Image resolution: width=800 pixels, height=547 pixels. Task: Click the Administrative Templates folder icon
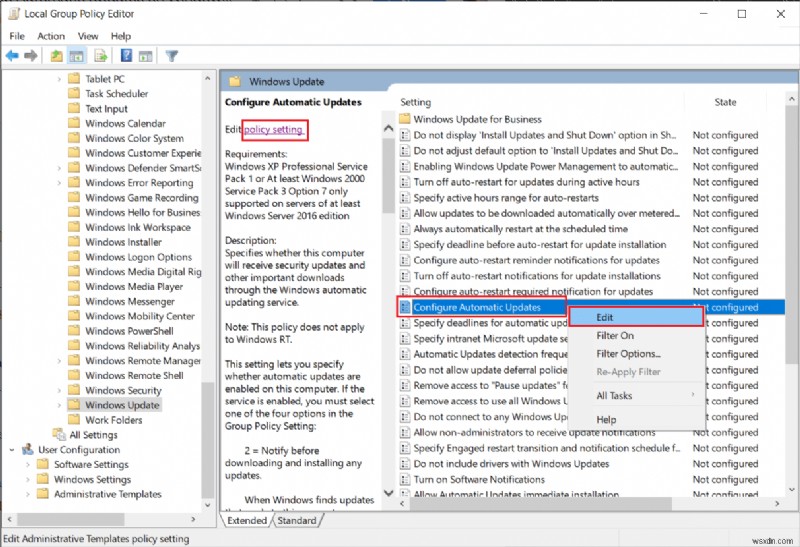click(x=43, y=493)
